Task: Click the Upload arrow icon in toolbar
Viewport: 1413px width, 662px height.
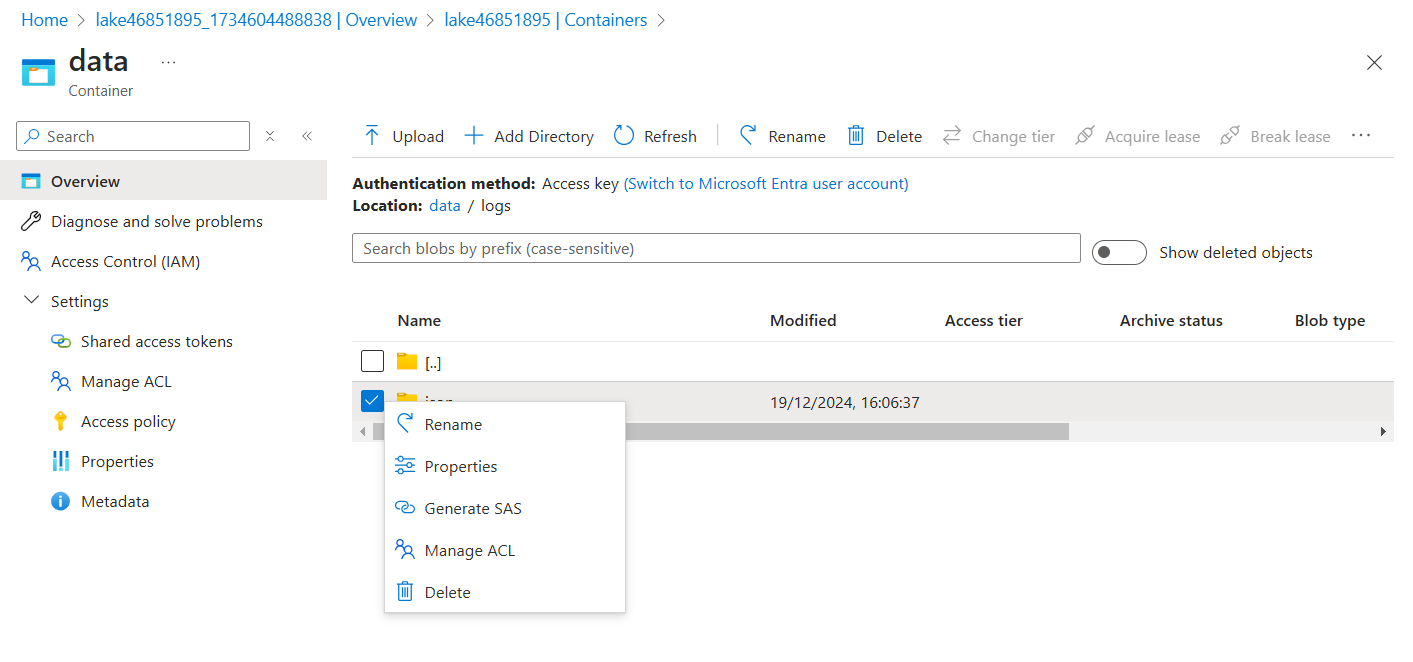Action: point(372,136)
